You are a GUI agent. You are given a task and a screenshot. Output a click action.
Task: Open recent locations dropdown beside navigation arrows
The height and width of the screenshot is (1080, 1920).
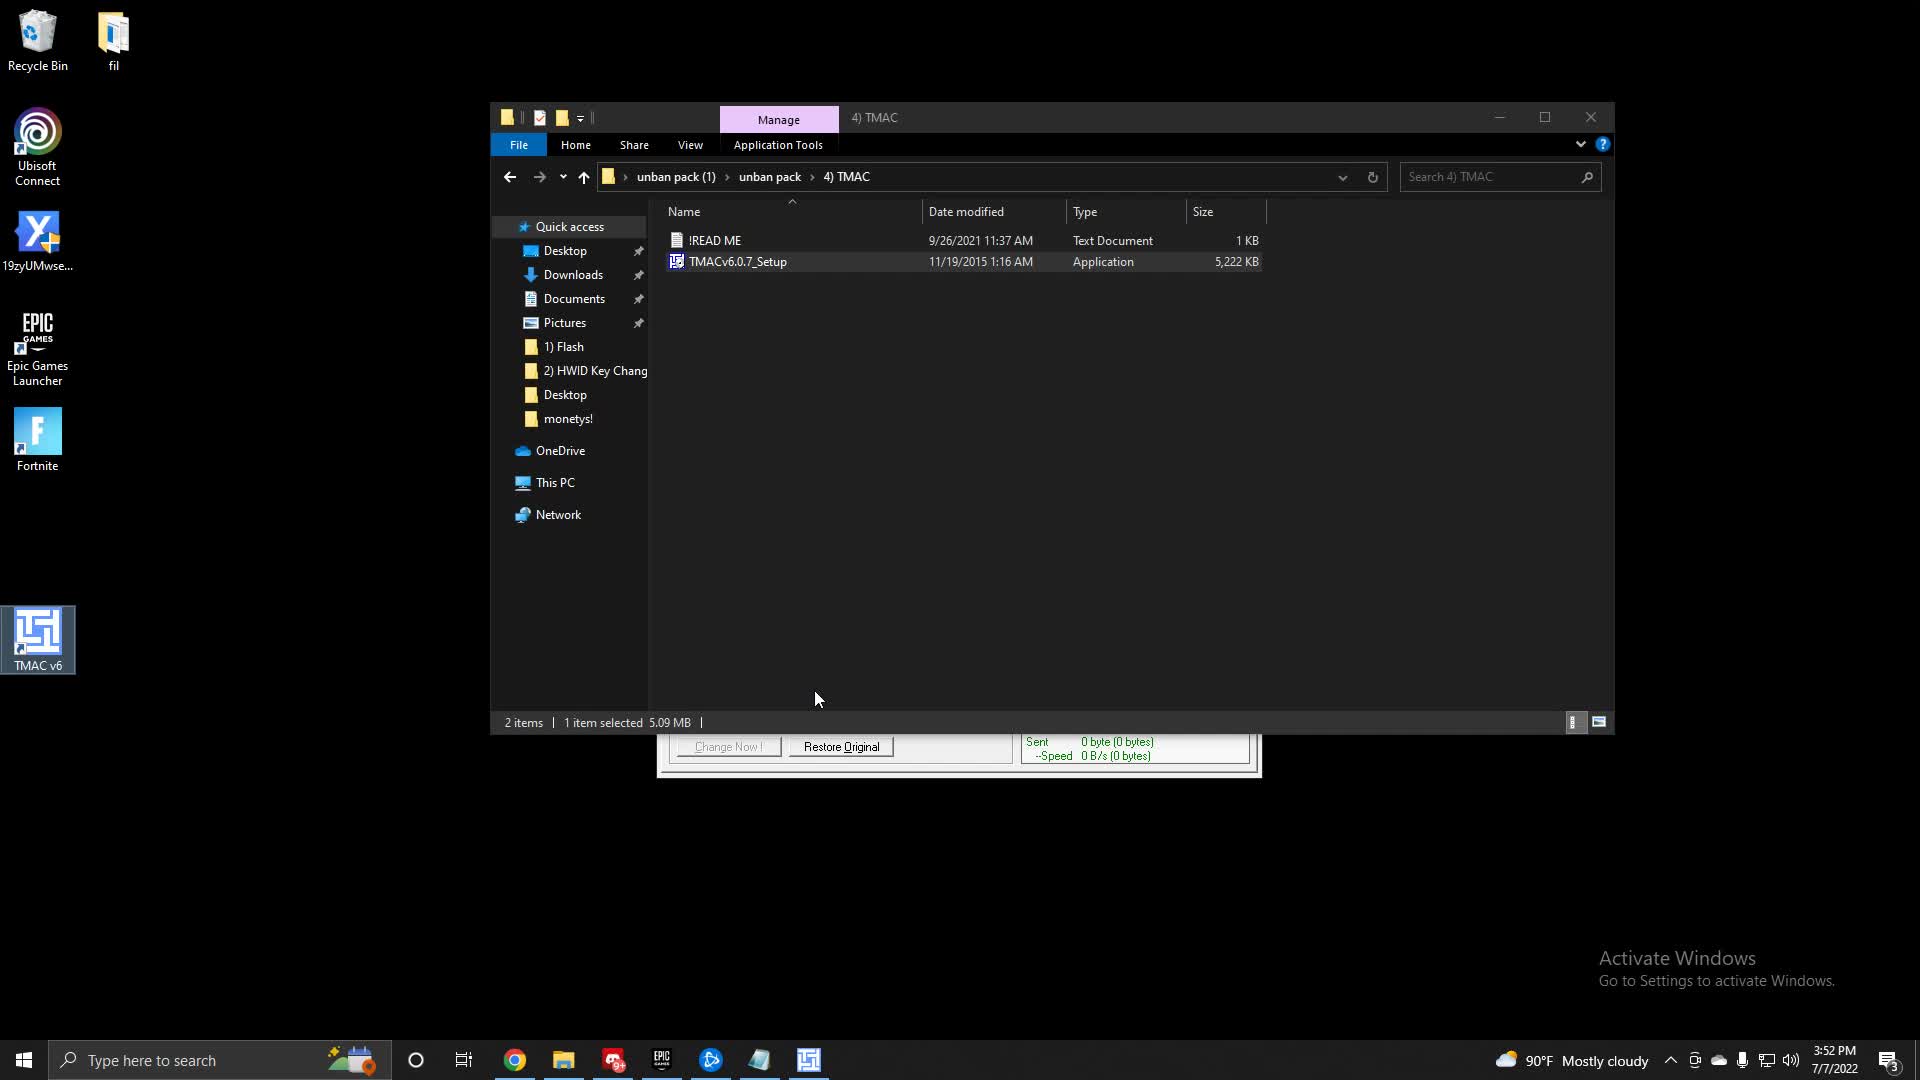(x=563, y=177)
